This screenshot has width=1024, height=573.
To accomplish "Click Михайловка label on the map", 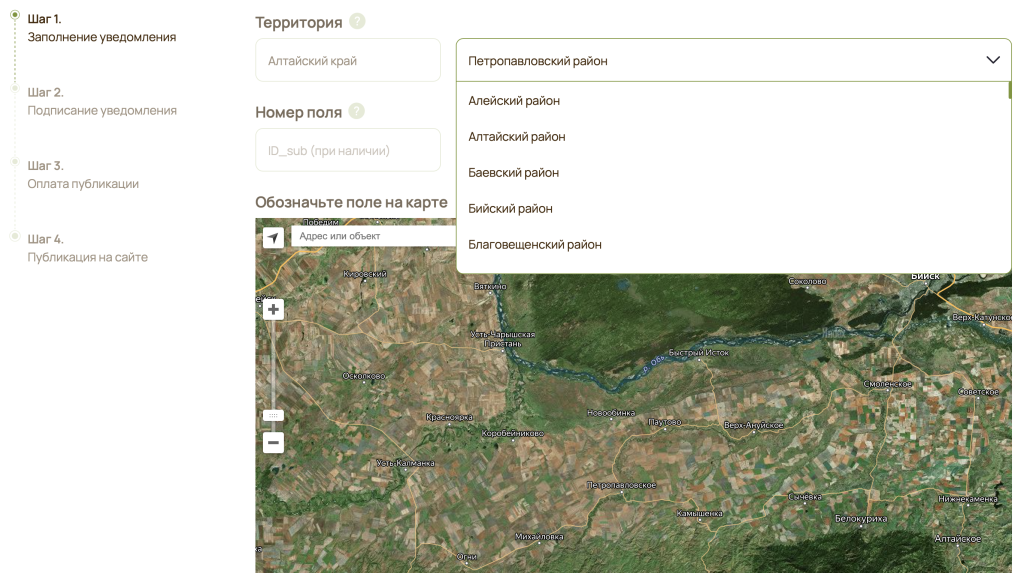I will 539,536.
